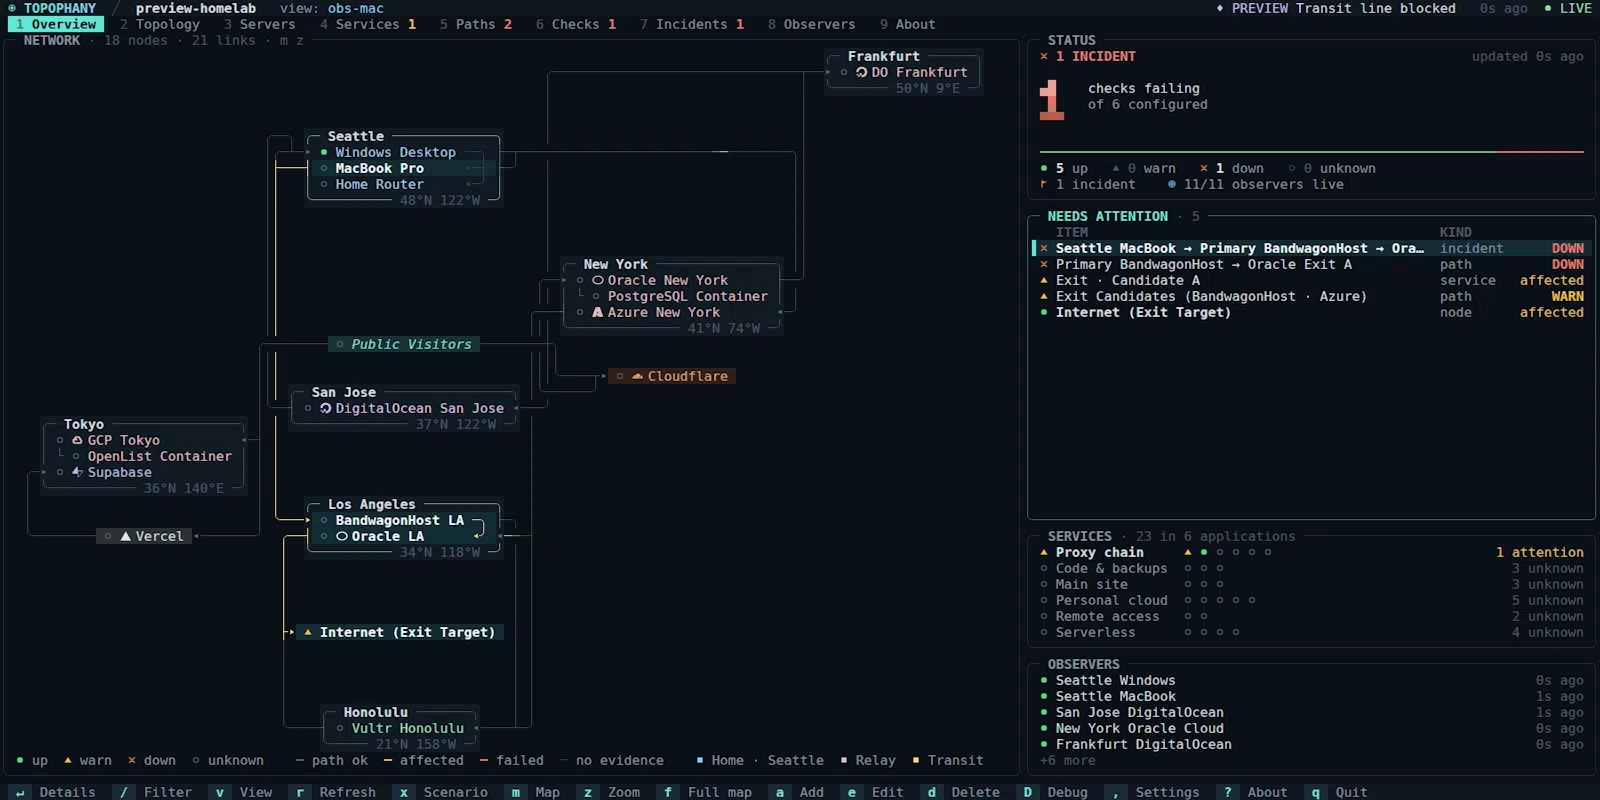The height and width of the screenshot is (800, 1600).
Task: Click the Edit 'e' key icon
Action: tap(852, 792)
